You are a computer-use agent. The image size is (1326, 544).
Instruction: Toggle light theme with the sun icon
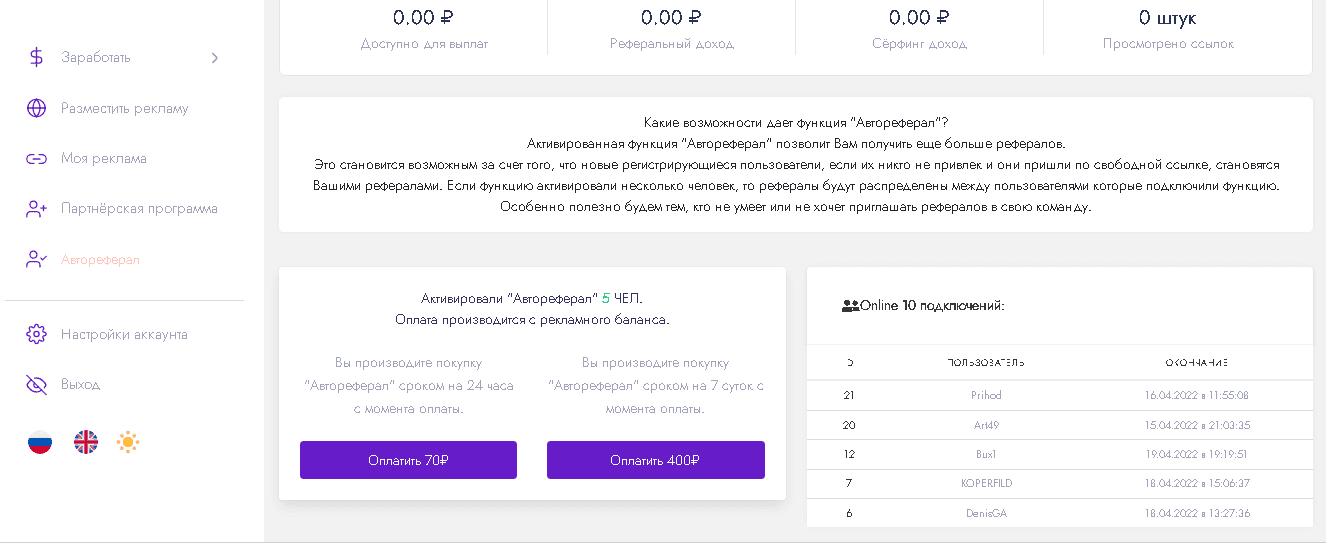click(x=127, y=442)
